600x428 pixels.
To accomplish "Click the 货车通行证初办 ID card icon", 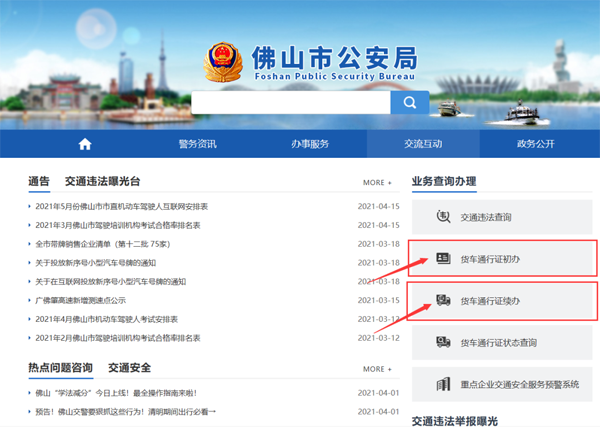I will (443, 259).
